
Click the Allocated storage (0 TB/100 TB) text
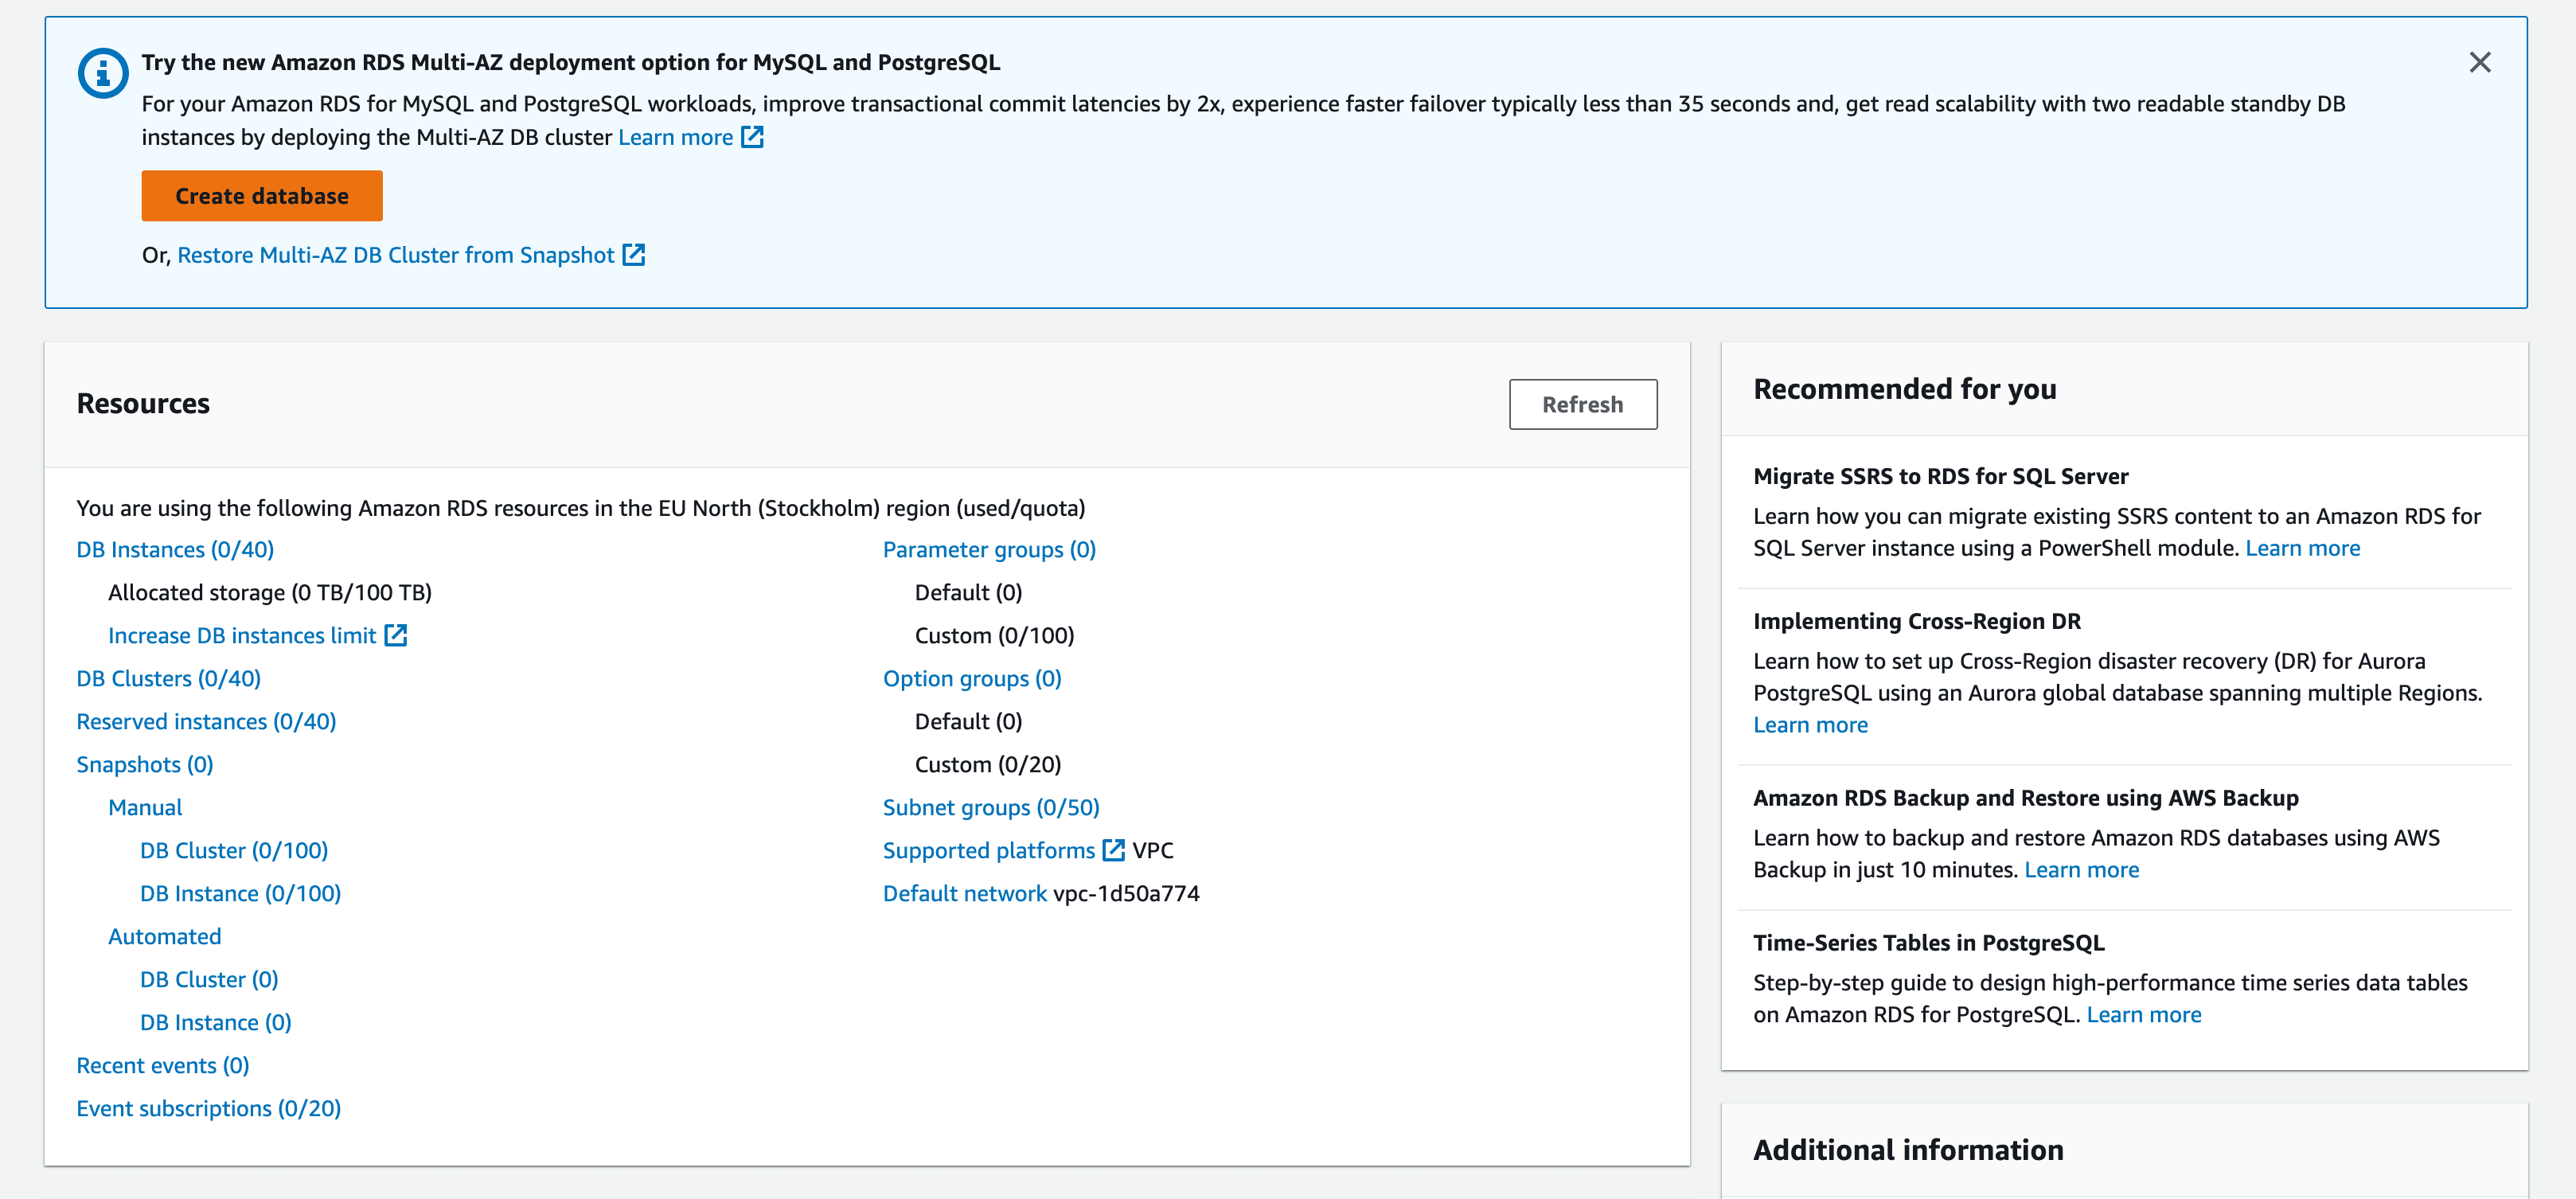(270, 592)
